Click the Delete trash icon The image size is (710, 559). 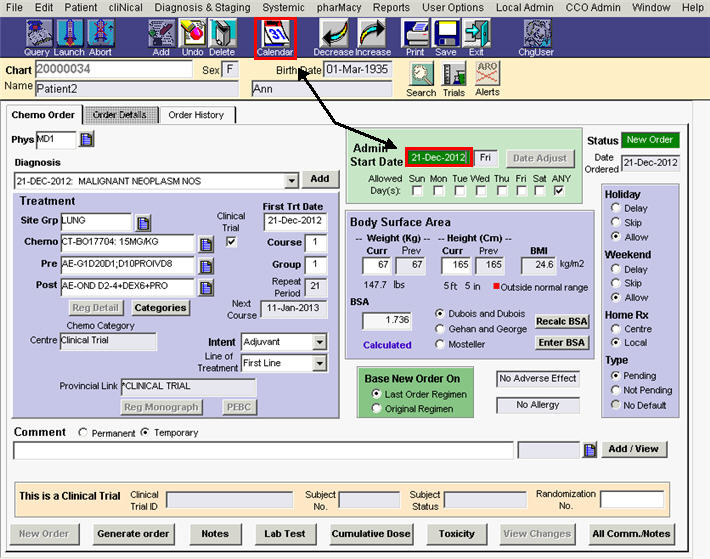pyautogui.click(x=222, y=33)
